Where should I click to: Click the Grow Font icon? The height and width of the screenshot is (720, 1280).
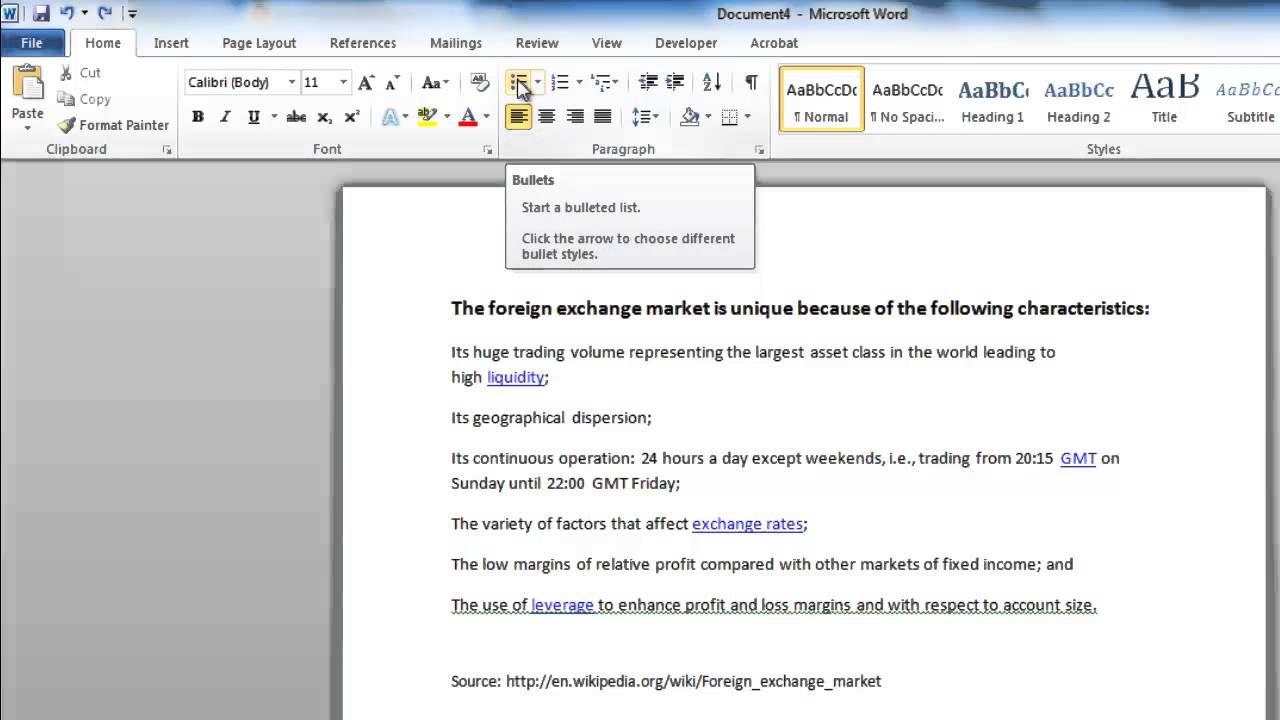point(366,83)
